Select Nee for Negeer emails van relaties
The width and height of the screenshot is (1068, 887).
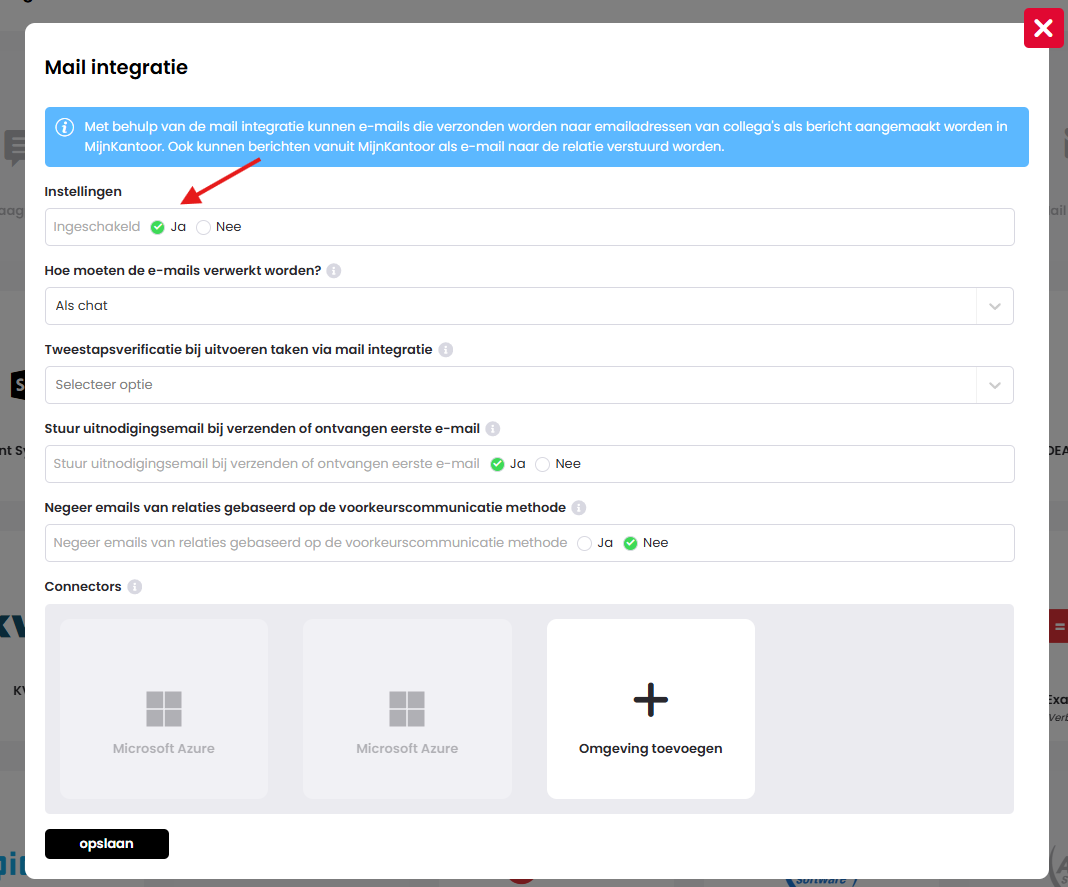pos(630,544)
